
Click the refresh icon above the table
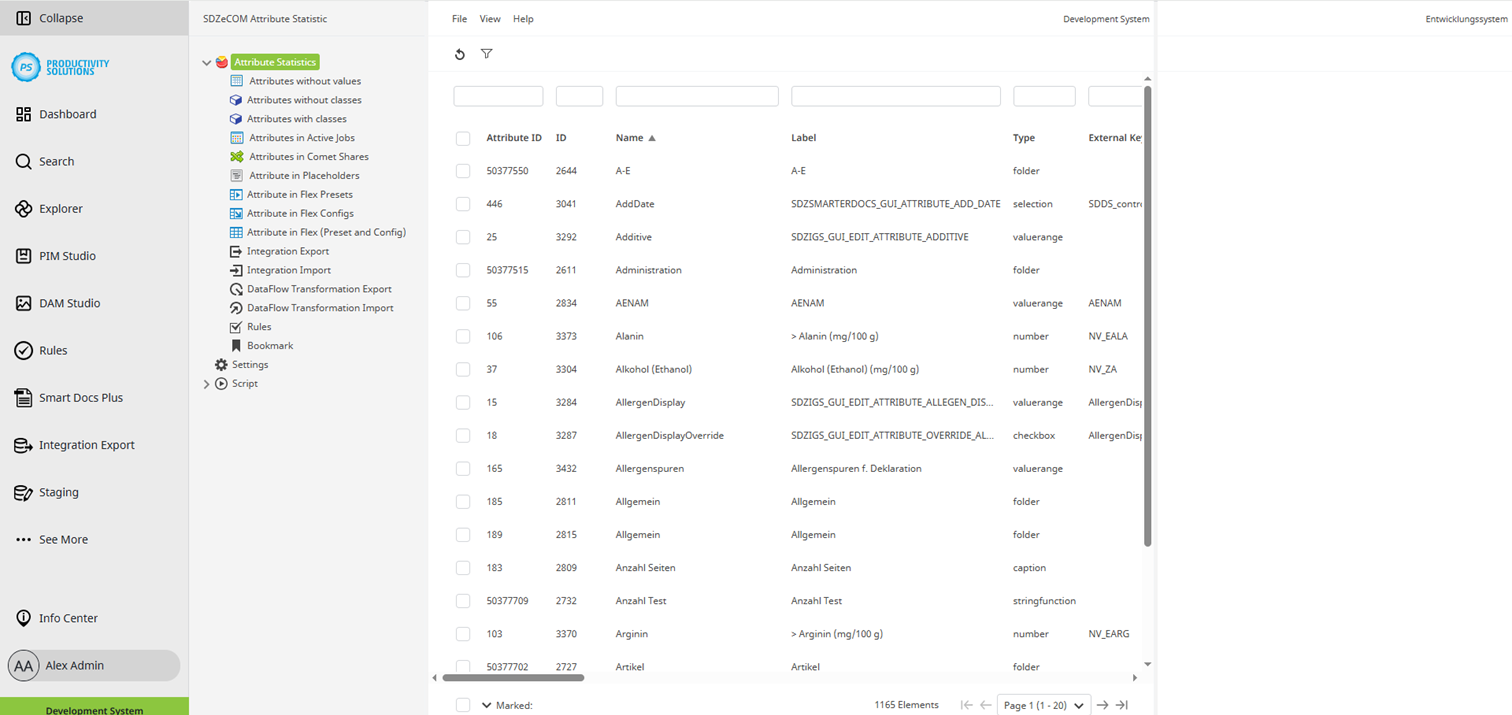460,54
